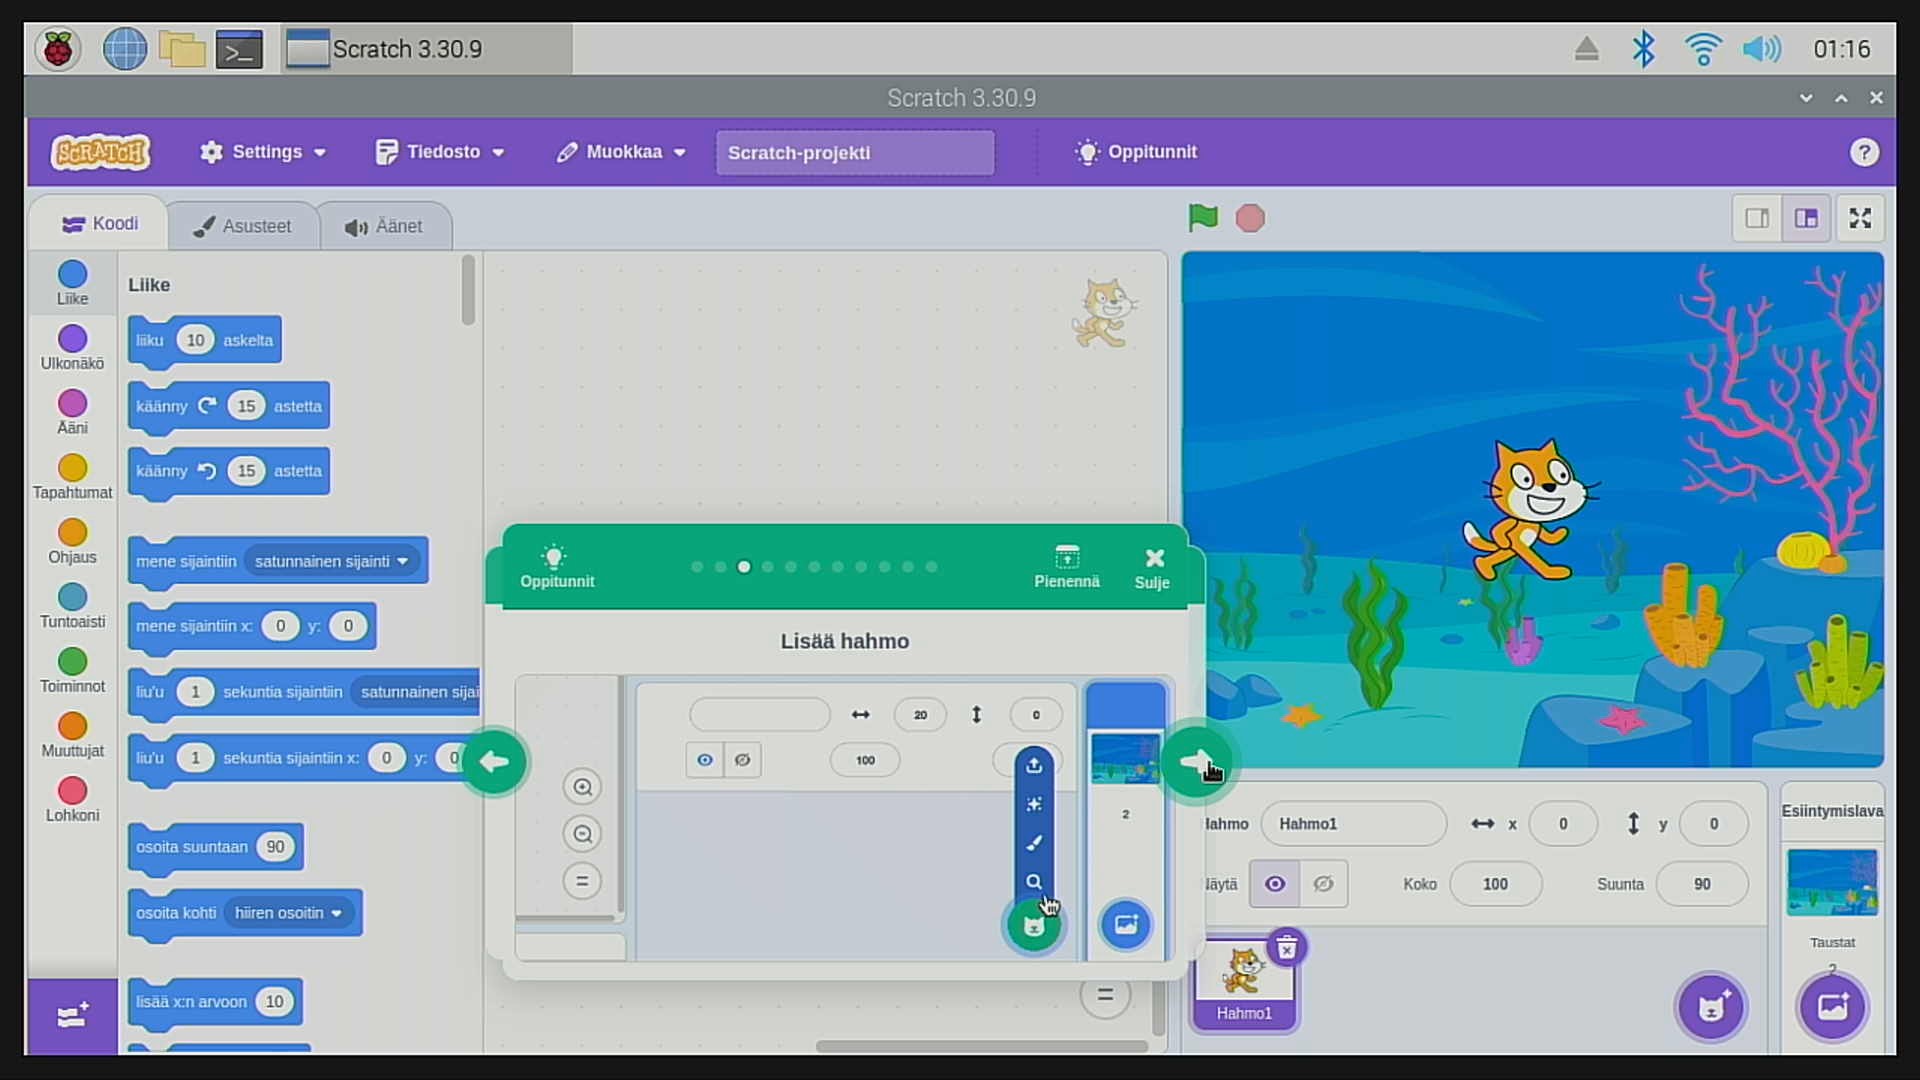Launch the terminal from the taskbar

tap(240, 49)
